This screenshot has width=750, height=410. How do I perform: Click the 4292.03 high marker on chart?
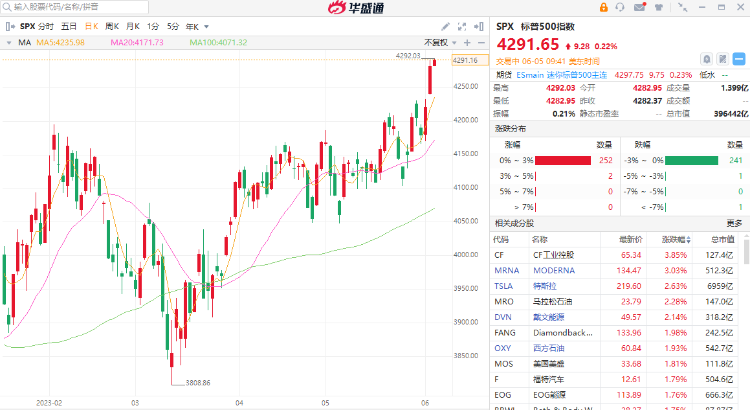click(408, 56)
